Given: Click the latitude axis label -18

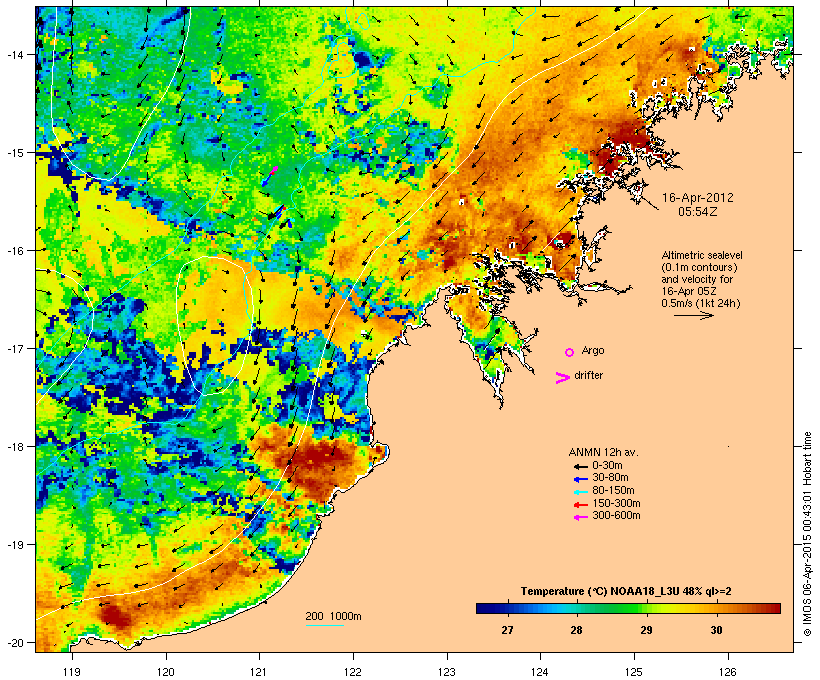Looking at the screenshot, I should 15,447.
